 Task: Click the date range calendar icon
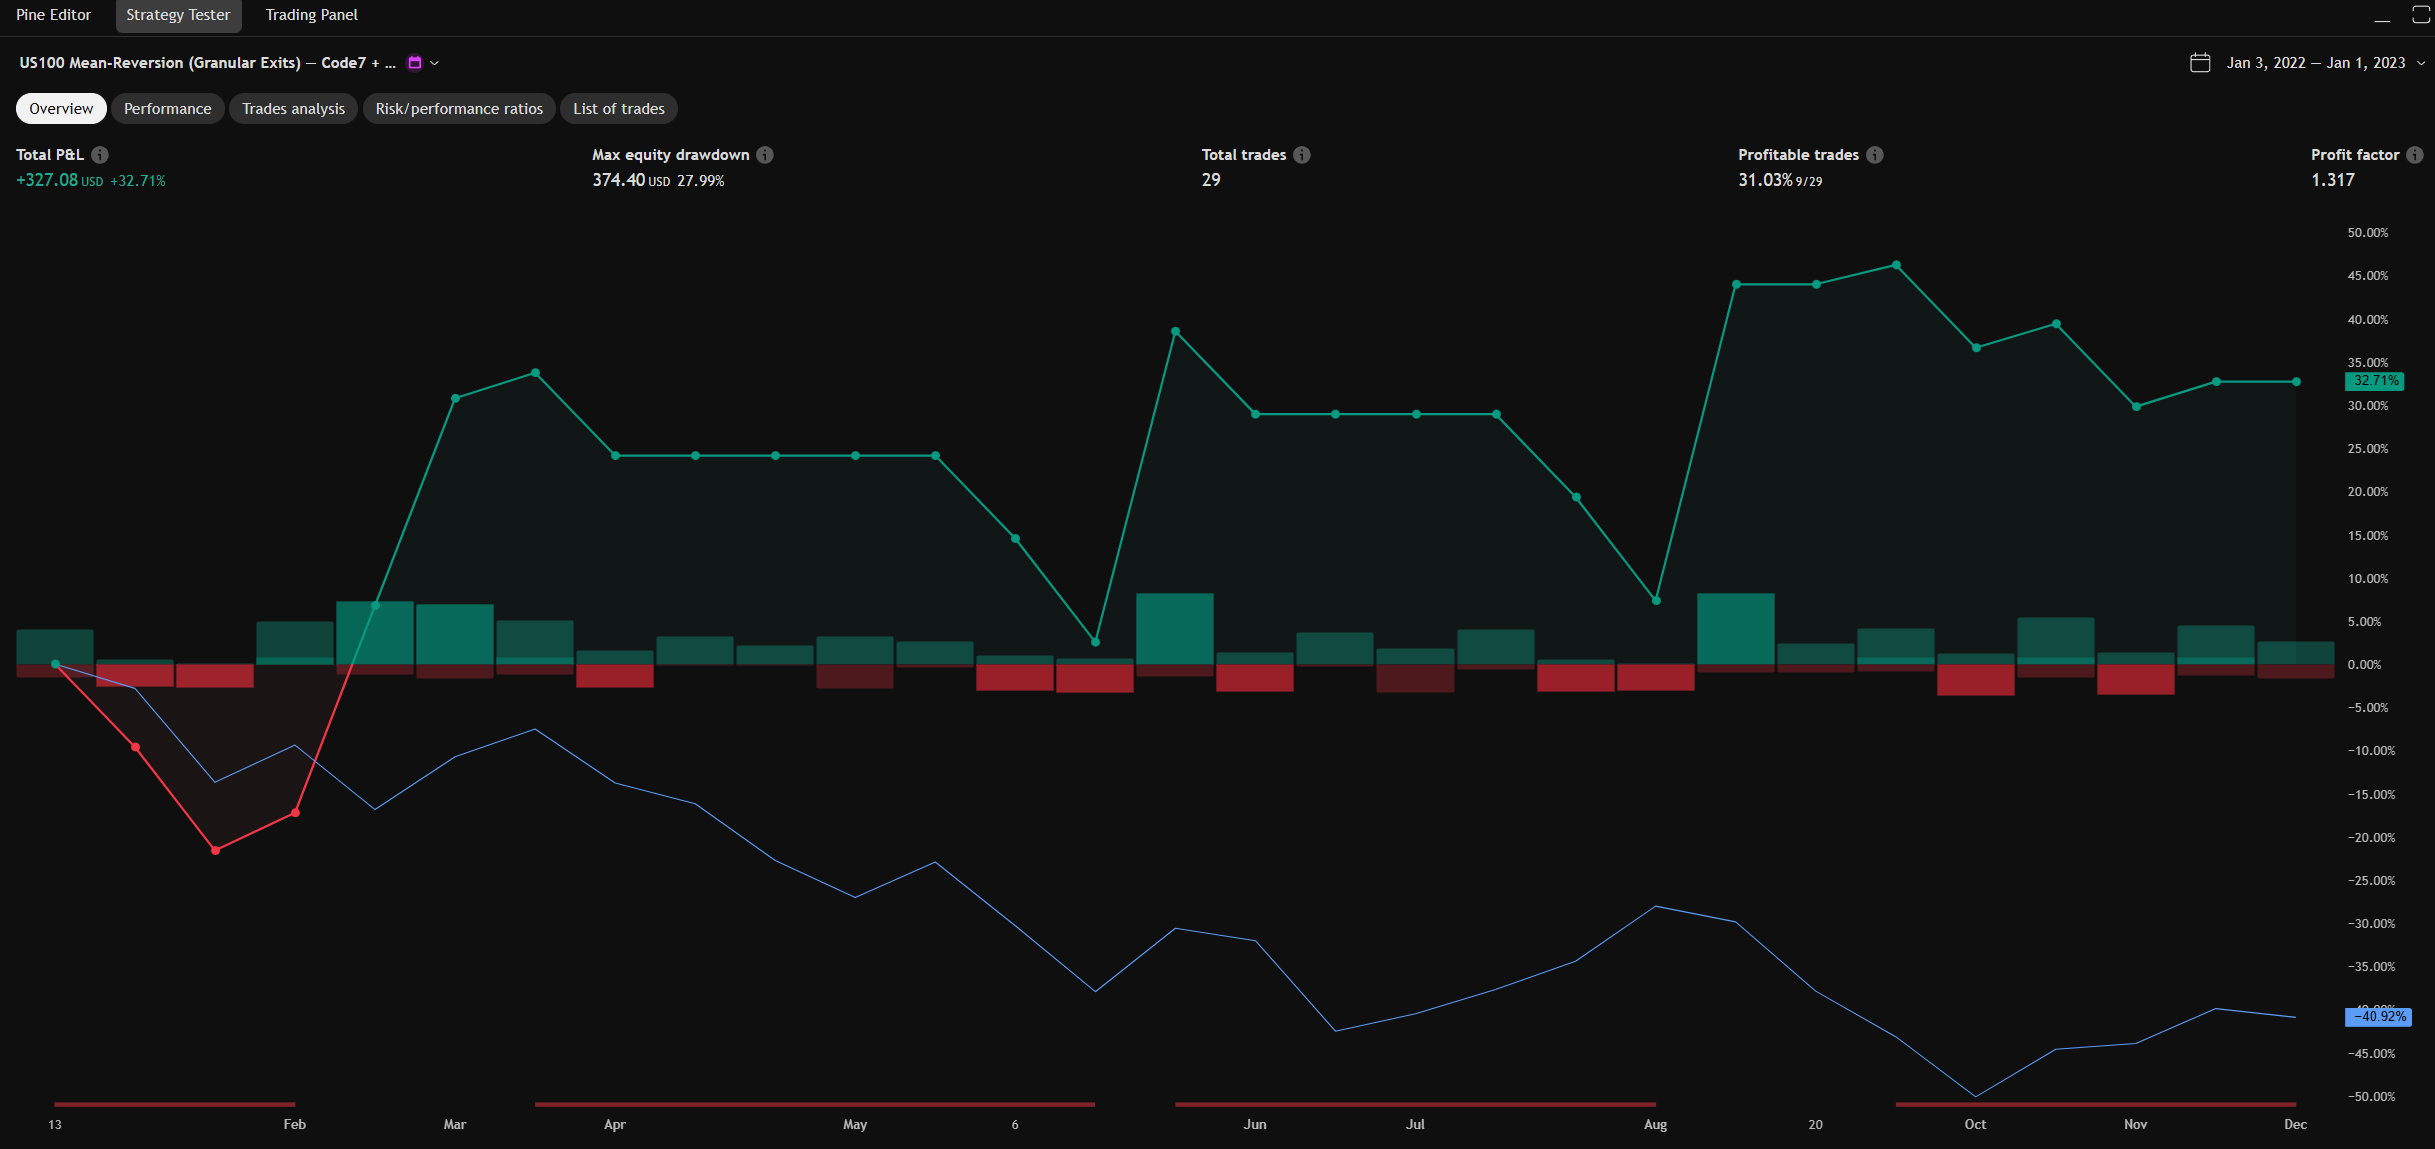click(2200, 63)
